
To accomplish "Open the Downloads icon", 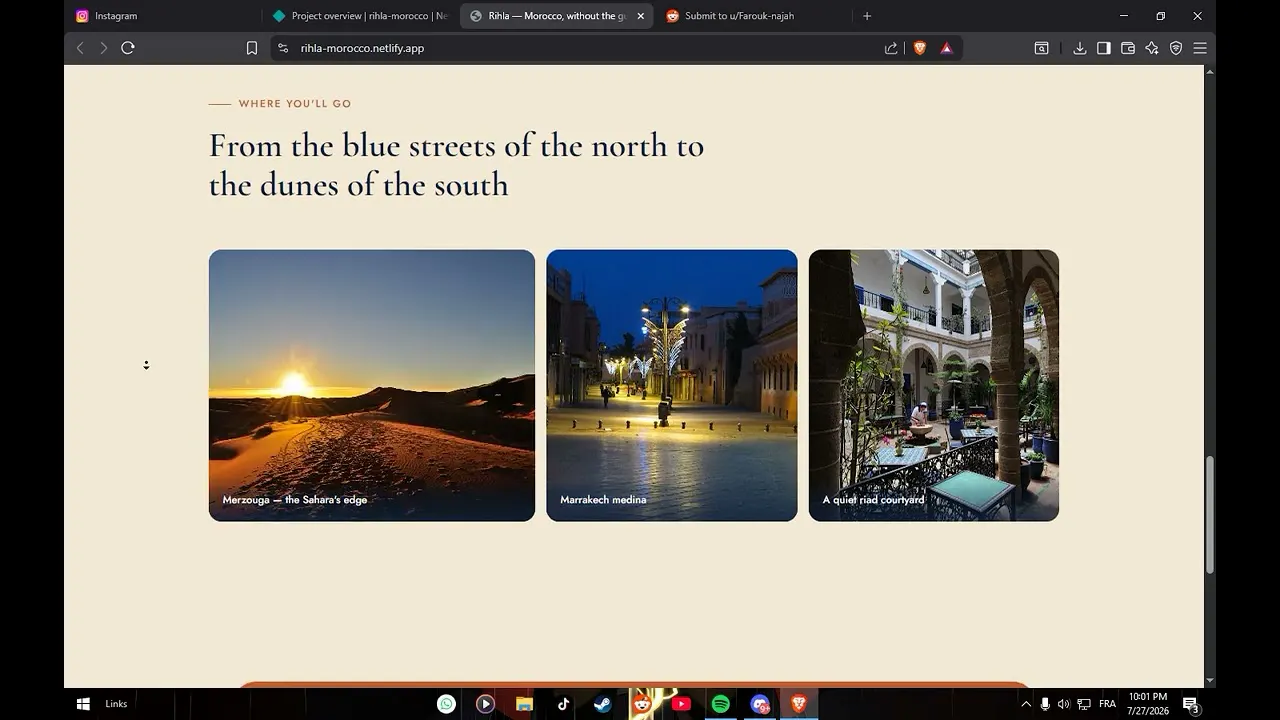I will pos(1080,48).
